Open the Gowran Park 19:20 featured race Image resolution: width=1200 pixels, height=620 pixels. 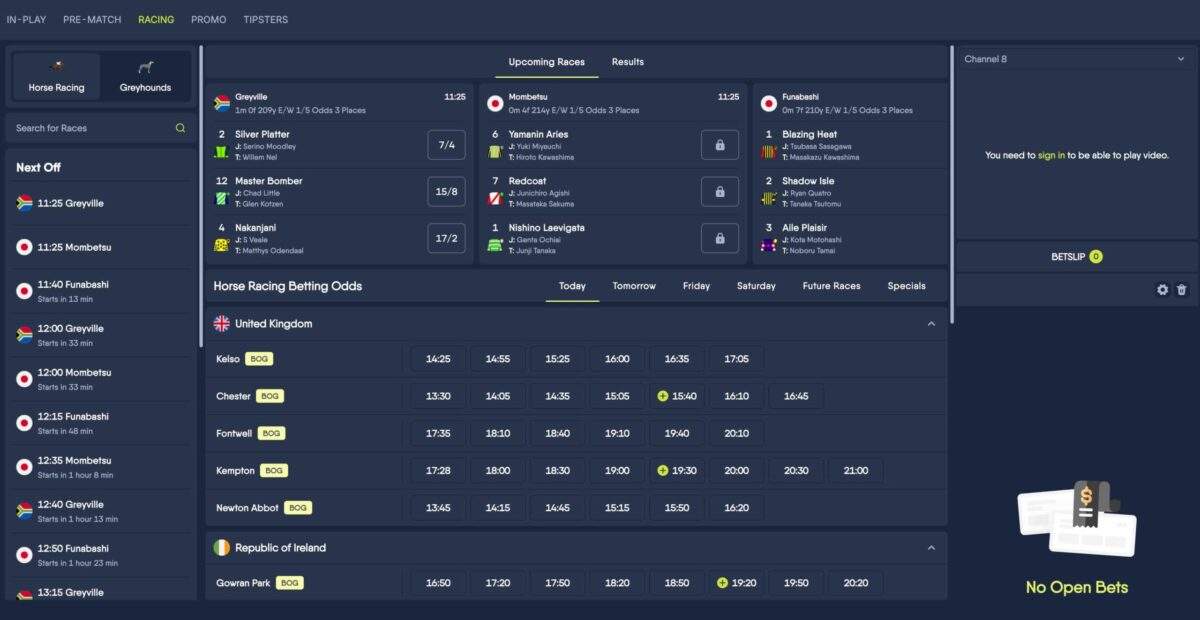coord(737,583)
